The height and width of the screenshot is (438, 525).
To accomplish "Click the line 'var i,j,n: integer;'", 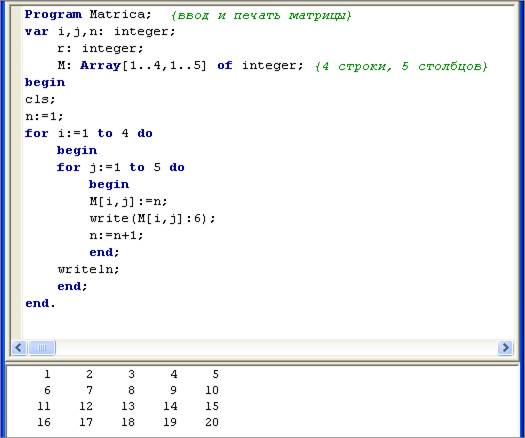I will pyautogui.click(x=100, y=32).
